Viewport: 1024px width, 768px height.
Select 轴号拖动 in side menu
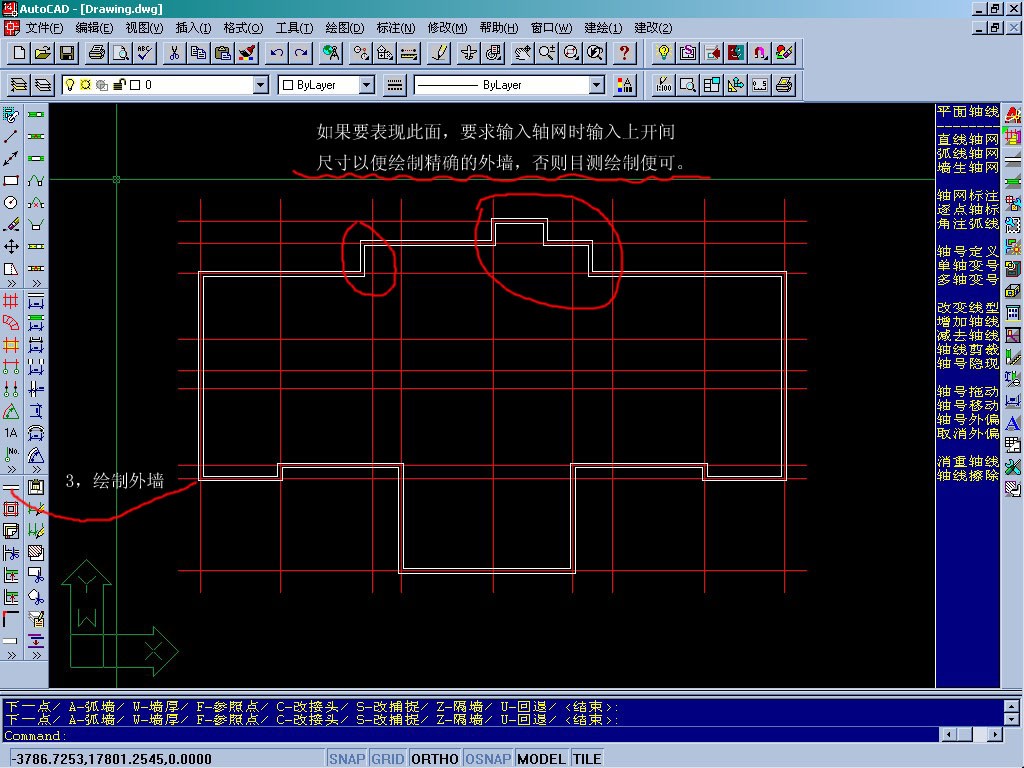(968, 391)
